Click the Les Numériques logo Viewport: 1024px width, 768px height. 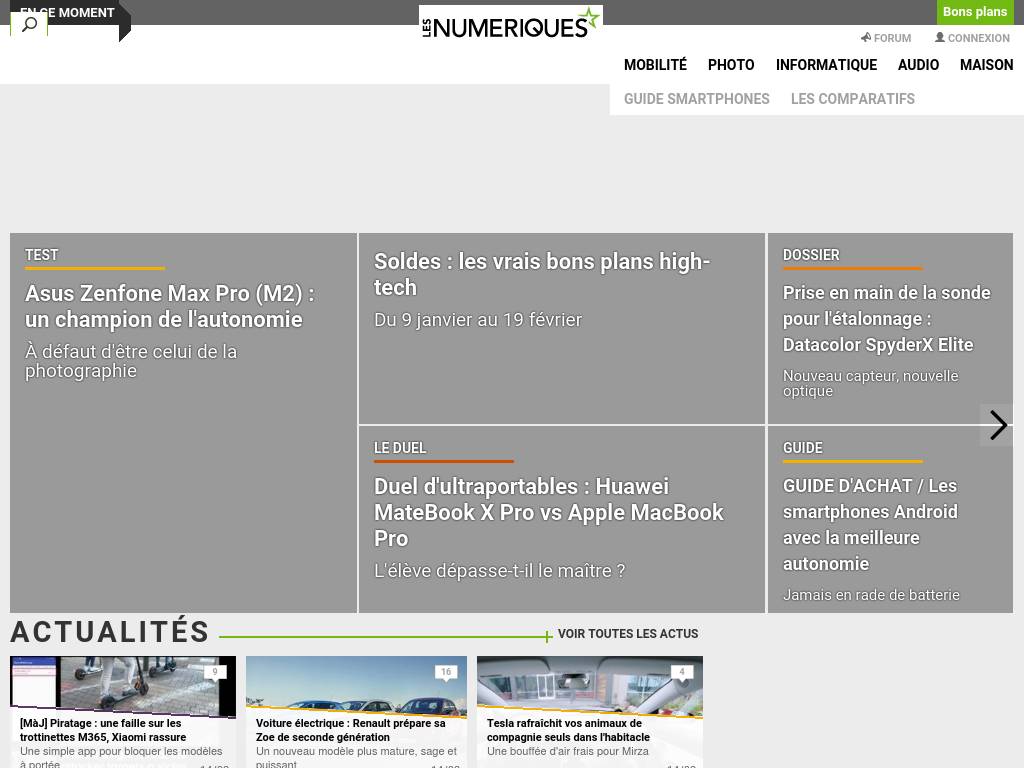(510, 22)
